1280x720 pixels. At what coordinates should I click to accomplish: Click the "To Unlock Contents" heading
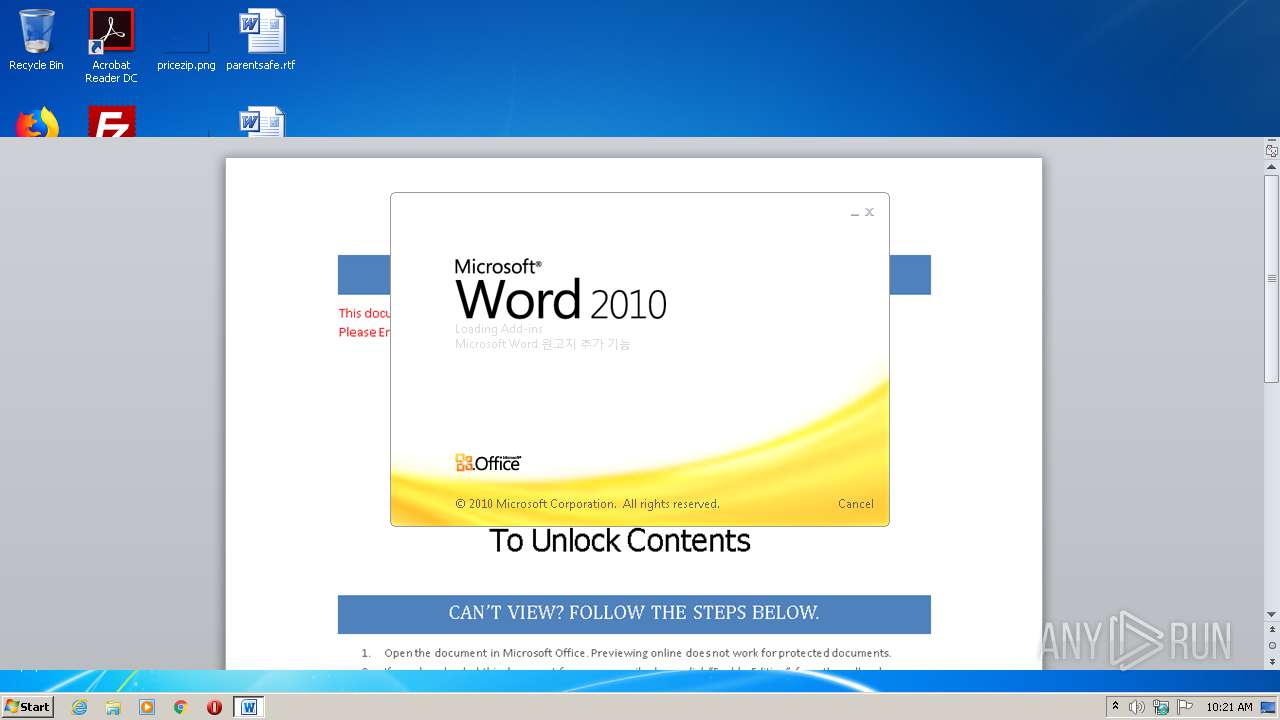point(620,541)
